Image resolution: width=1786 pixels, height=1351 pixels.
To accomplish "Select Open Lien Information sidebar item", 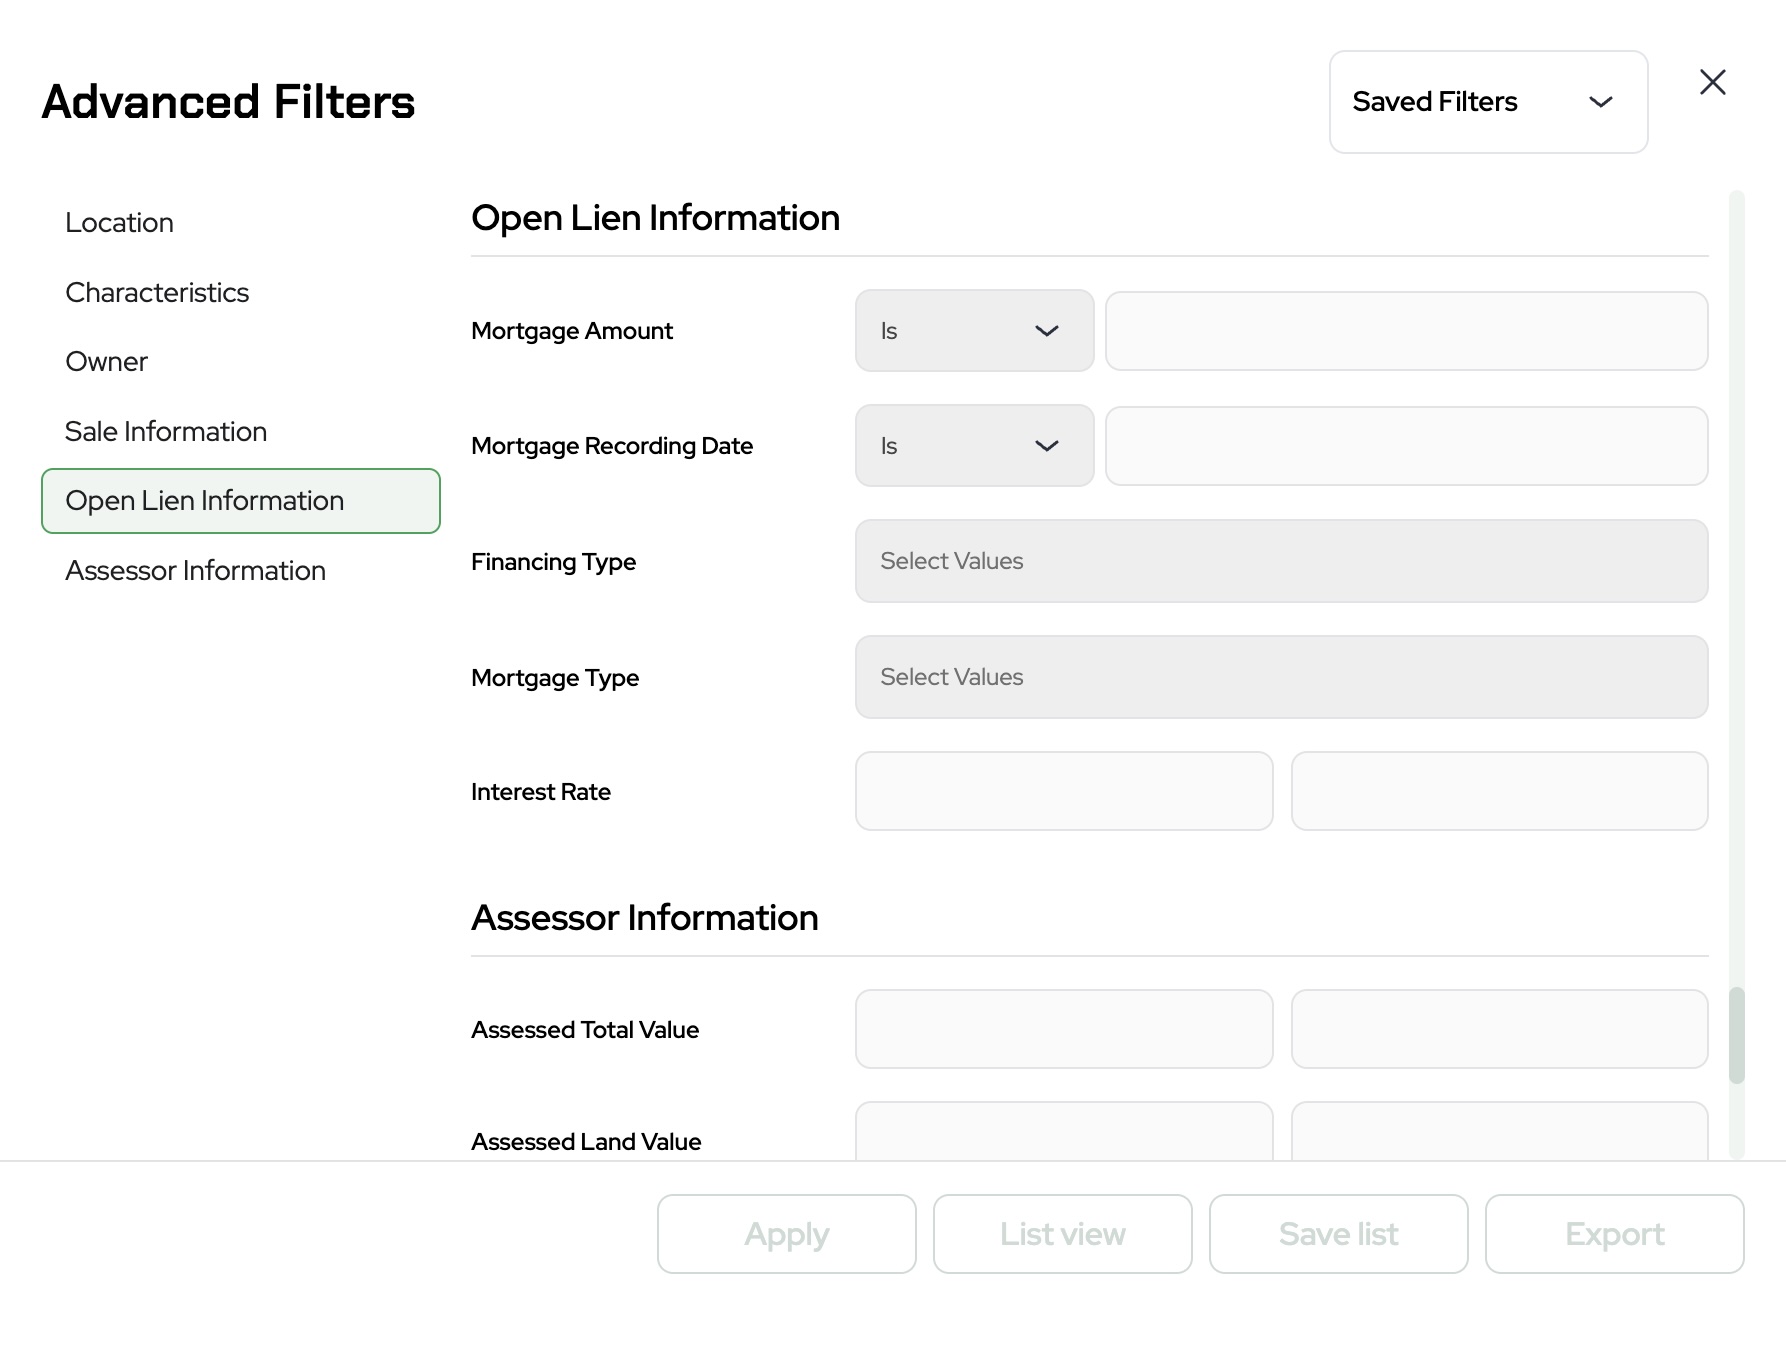I will (240, 501).
